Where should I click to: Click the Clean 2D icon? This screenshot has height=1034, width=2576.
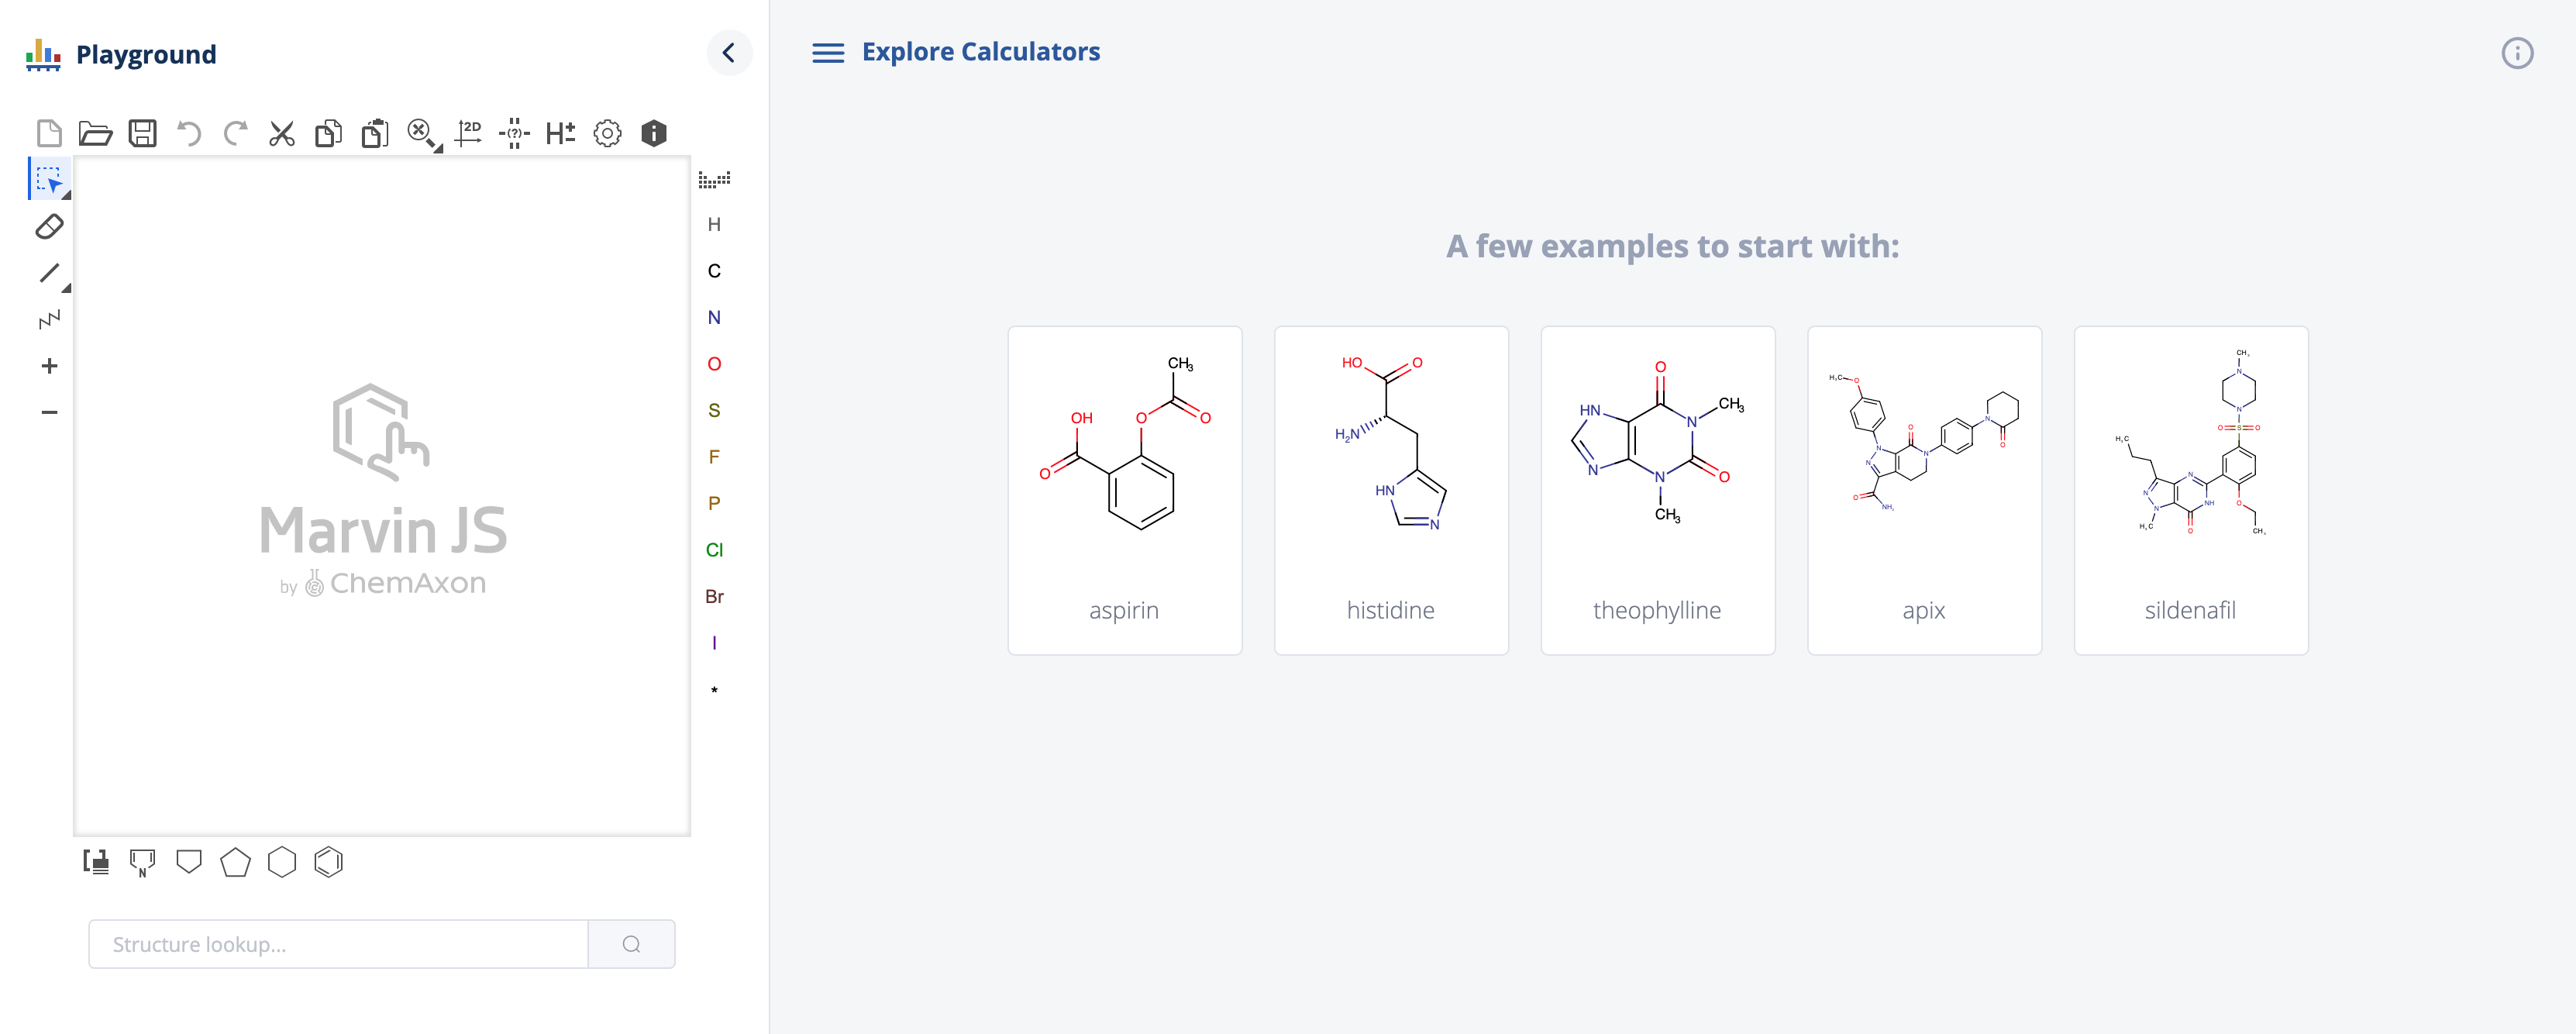[468, 133]
